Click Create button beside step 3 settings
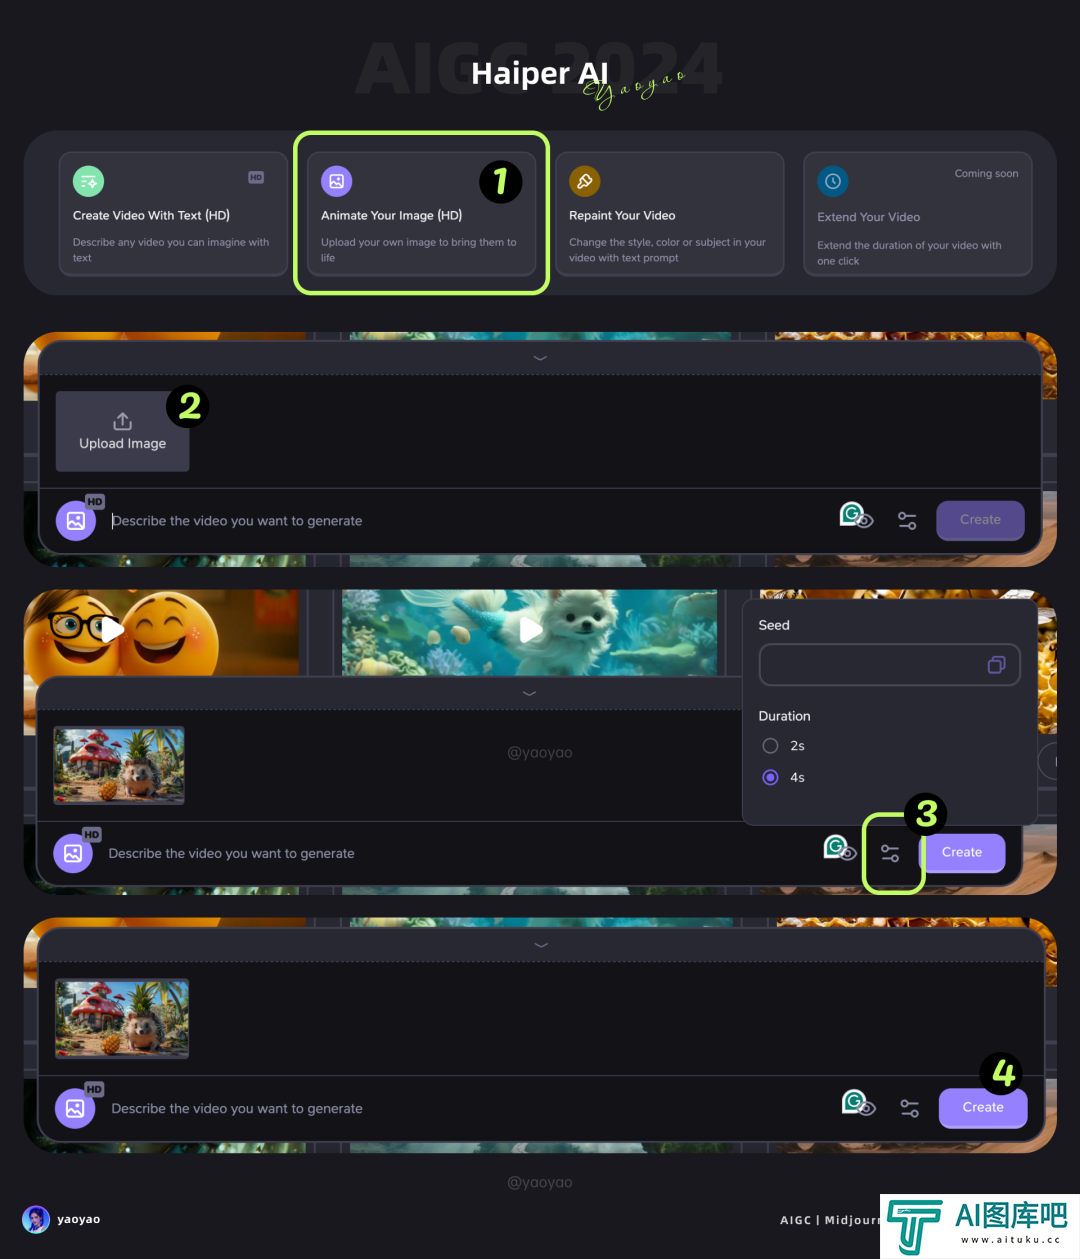 962,853
